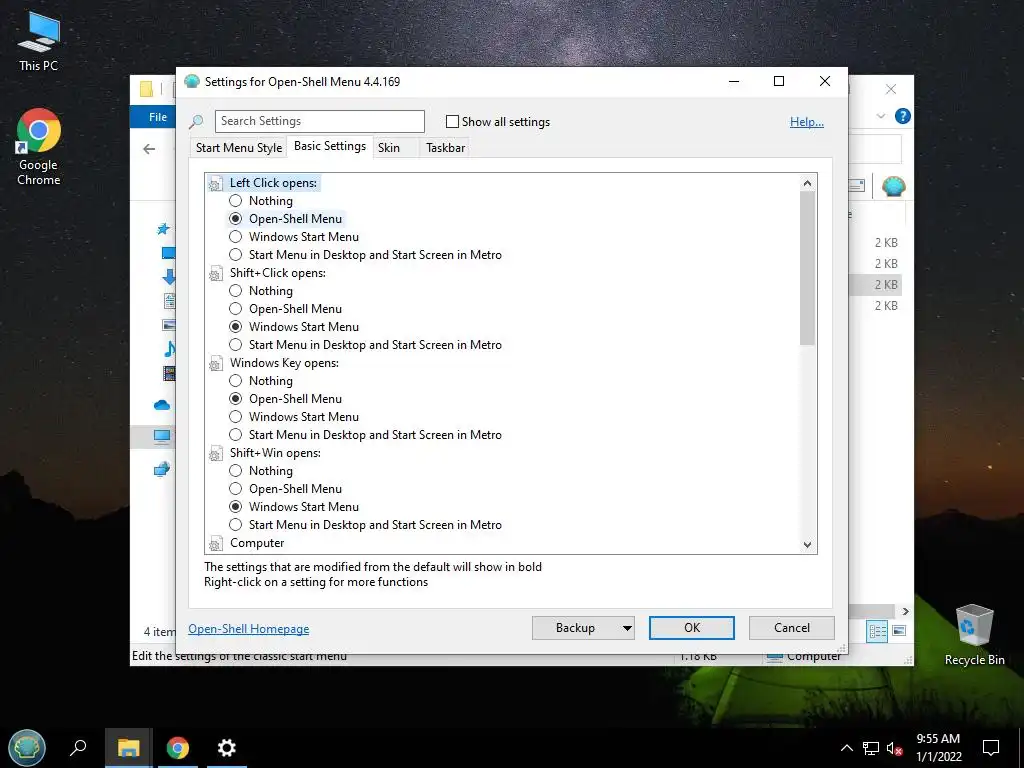Select Music note icon in Explorer sidebar
Screen dimensions: 1024x768
169,349
